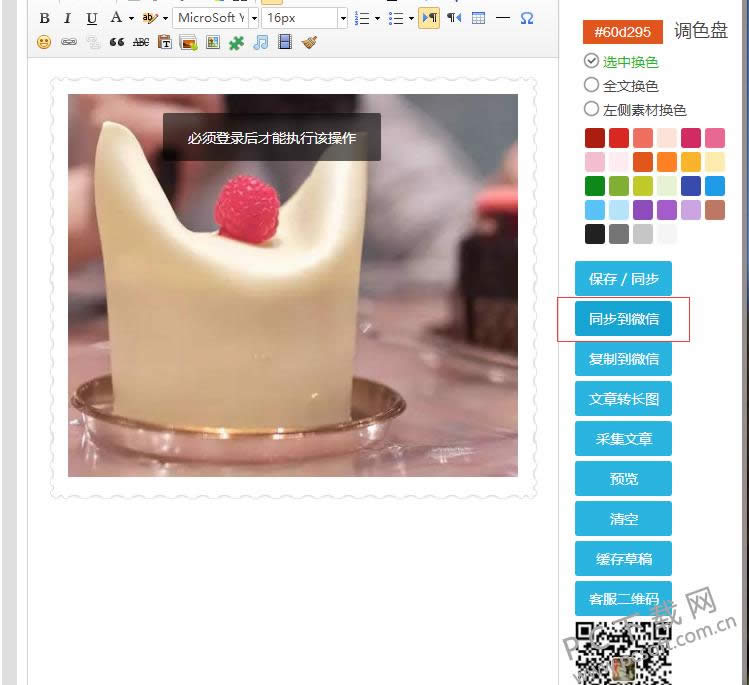749x685 pixels.
Task: Clear formatting with the brush icon
Action: 309,42
